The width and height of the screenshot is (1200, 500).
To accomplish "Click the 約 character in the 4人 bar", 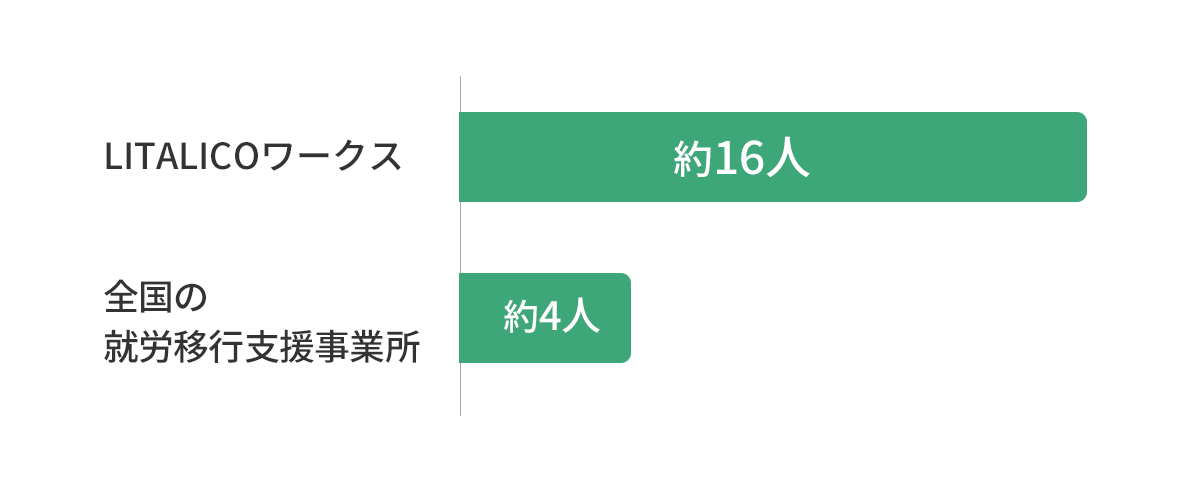I will [520, 318].
